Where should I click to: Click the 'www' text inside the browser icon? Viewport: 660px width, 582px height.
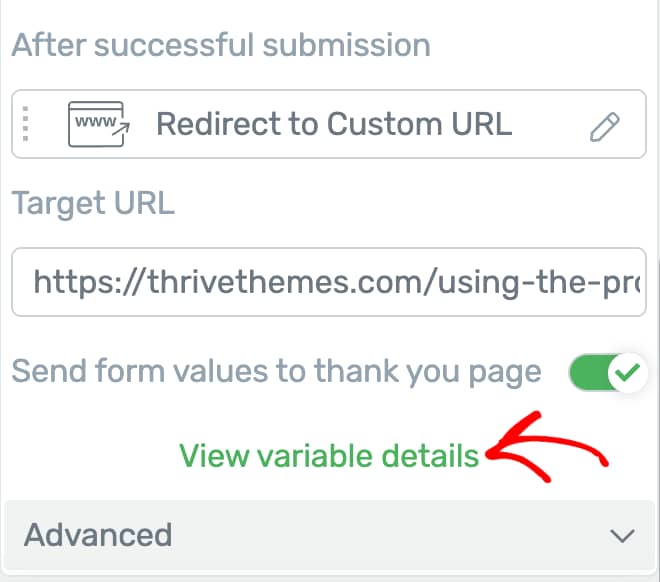[x=96, y=122]
